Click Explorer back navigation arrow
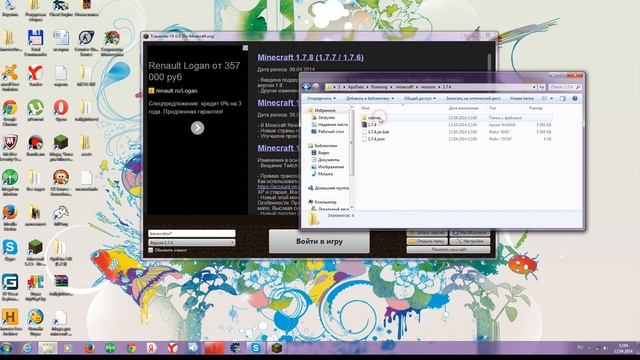640x360 pixels. pyautogui.click(x=306, y=87)
